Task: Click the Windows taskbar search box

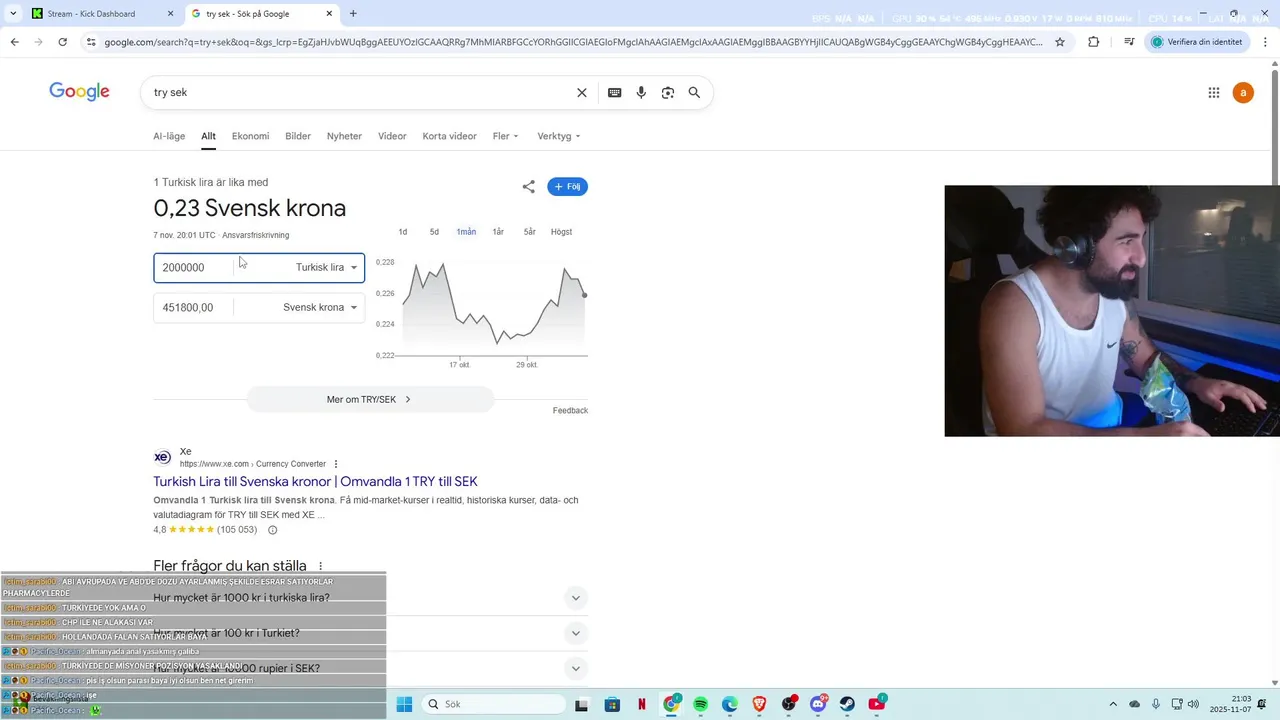Action: tap(494, 704)
